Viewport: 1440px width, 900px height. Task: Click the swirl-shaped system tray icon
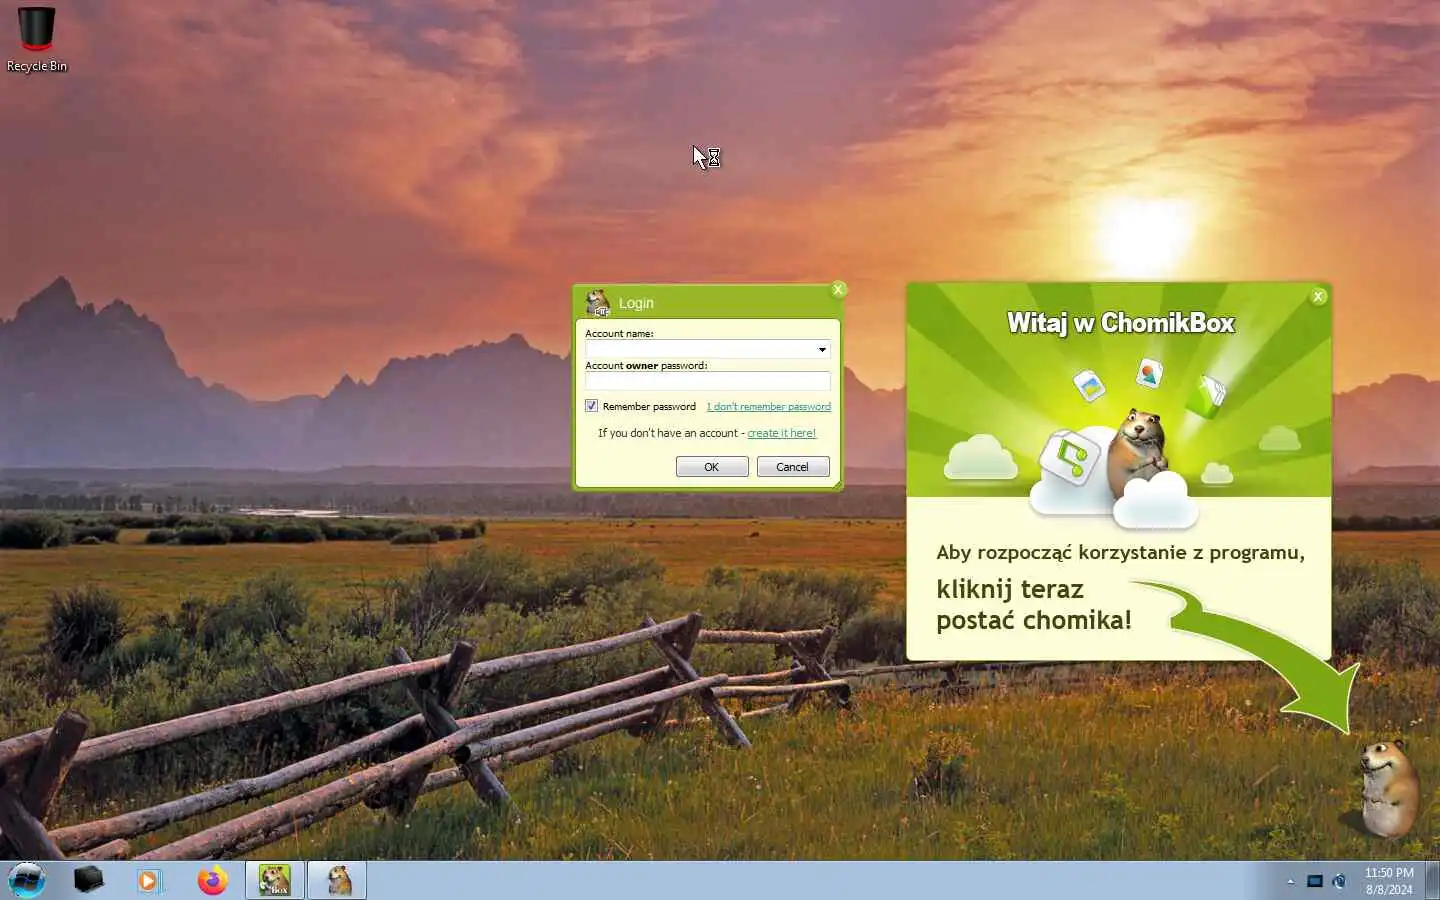point(1339,881)
